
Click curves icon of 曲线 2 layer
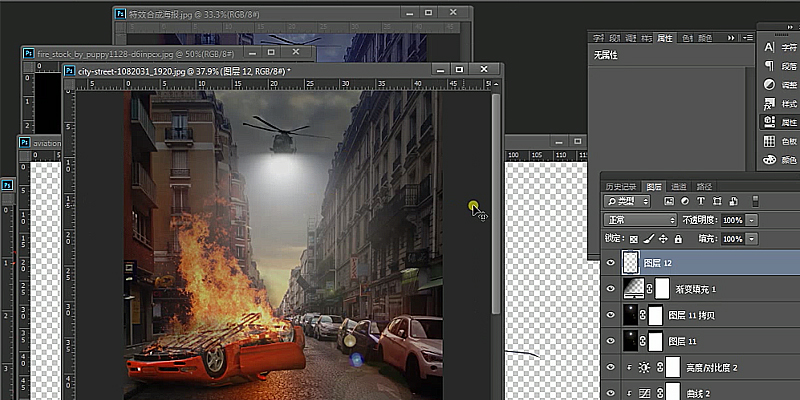644,393
